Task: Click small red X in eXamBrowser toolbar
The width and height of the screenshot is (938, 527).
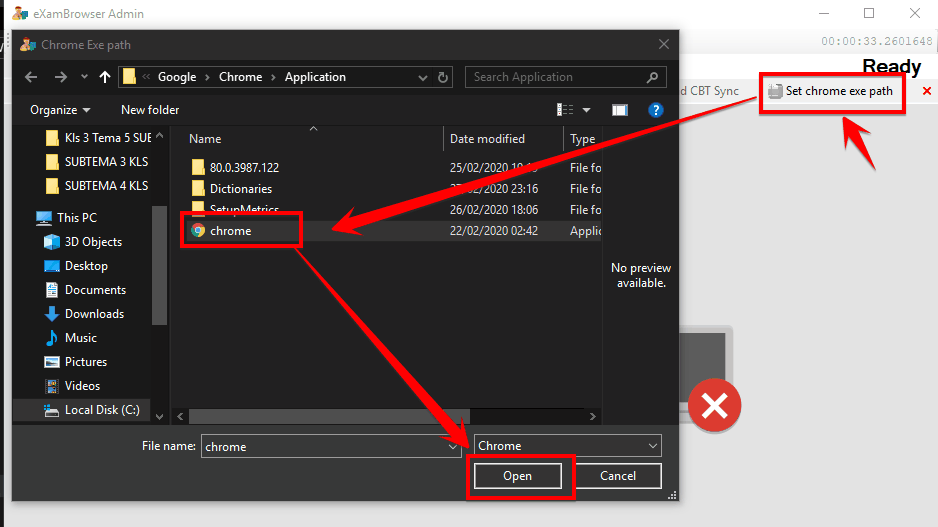Action: click(927, 91)
